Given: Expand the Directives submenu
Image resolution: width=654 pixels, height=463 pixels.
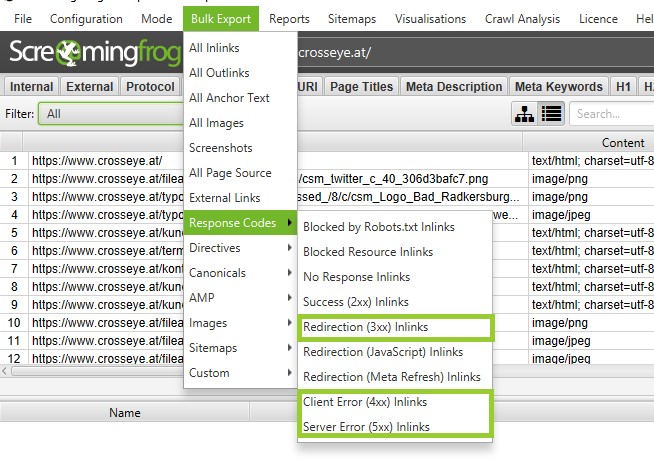Looking at the screenshot, I should (x=240, y=248).
